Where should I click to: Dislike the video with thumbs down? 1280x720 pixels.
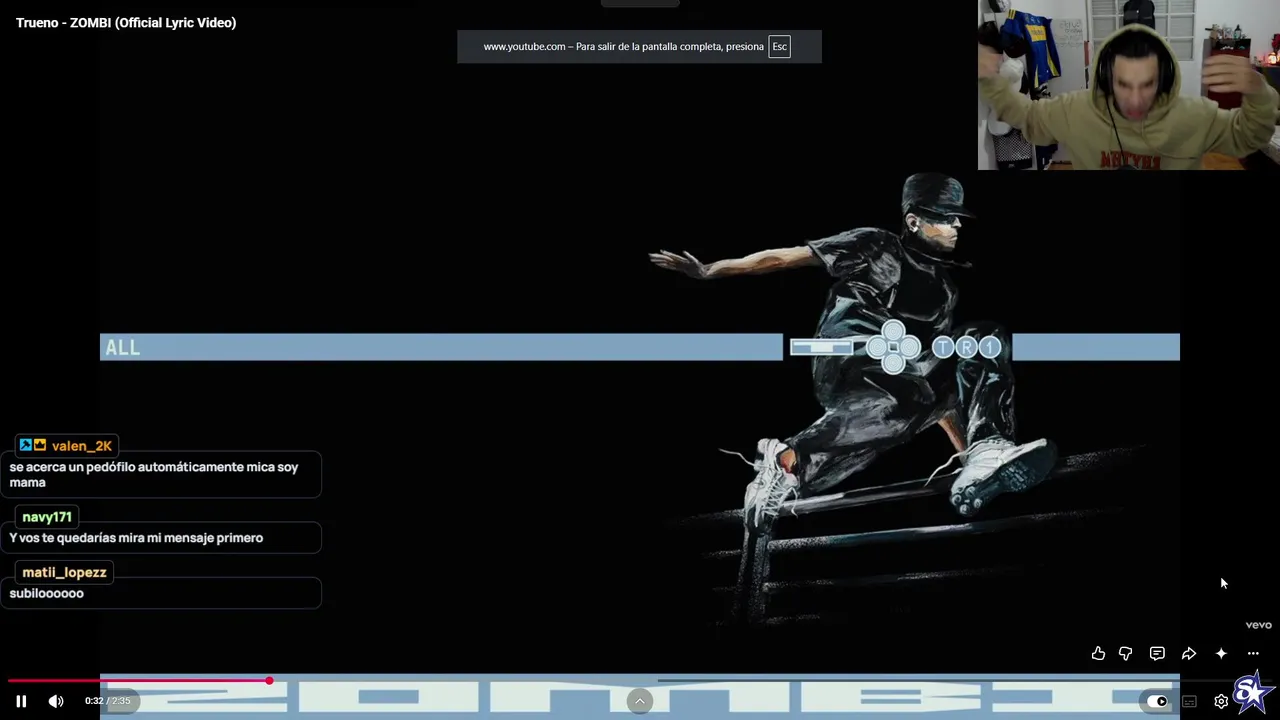tap(1125, 653)
